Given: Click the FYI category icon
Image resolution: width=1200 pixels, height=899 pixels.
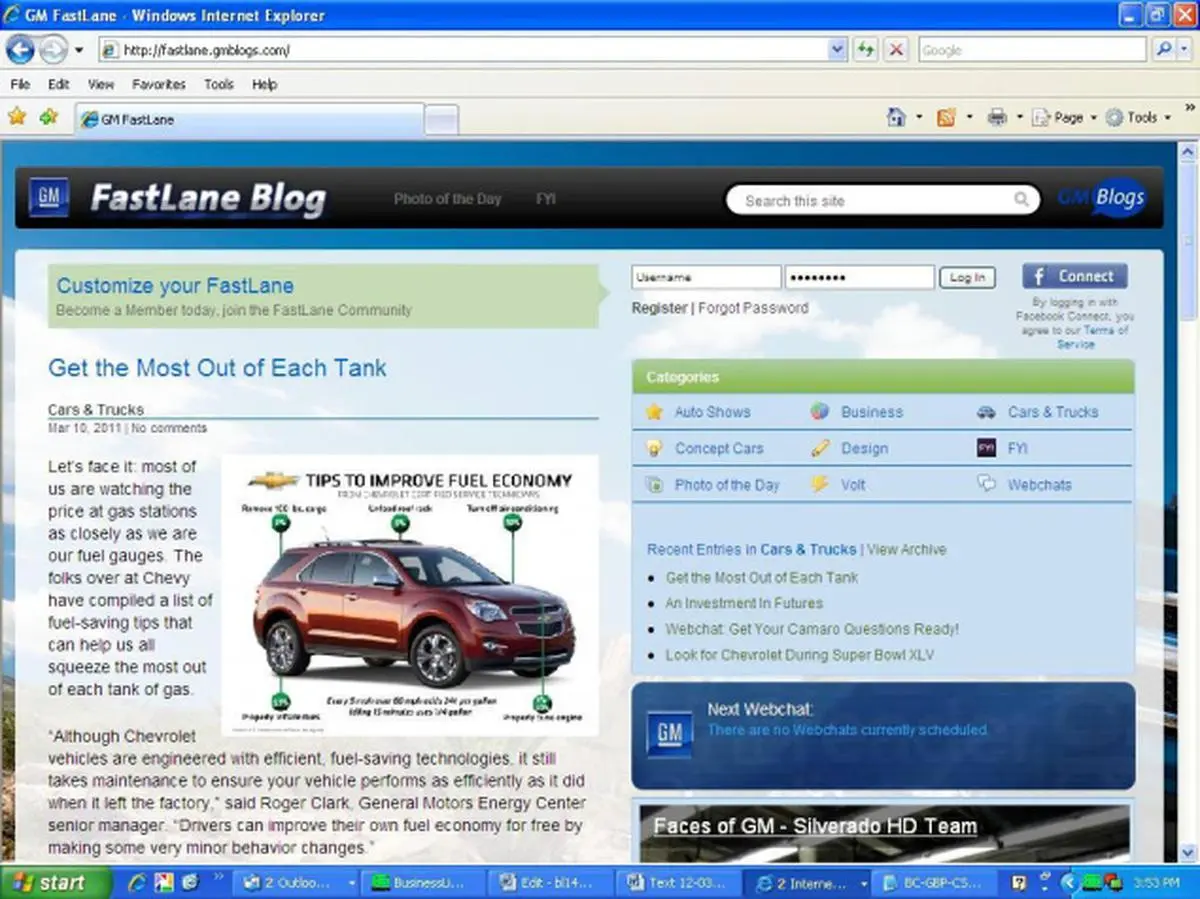Looking at the screenshot, I should click(987, 449).
